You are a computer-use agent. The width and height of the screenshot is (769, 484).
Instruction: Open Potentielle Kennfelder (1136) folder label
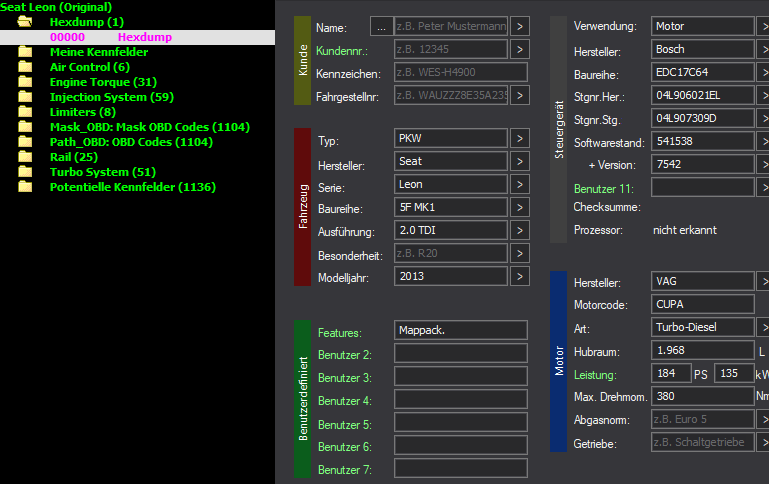(133, 187)
